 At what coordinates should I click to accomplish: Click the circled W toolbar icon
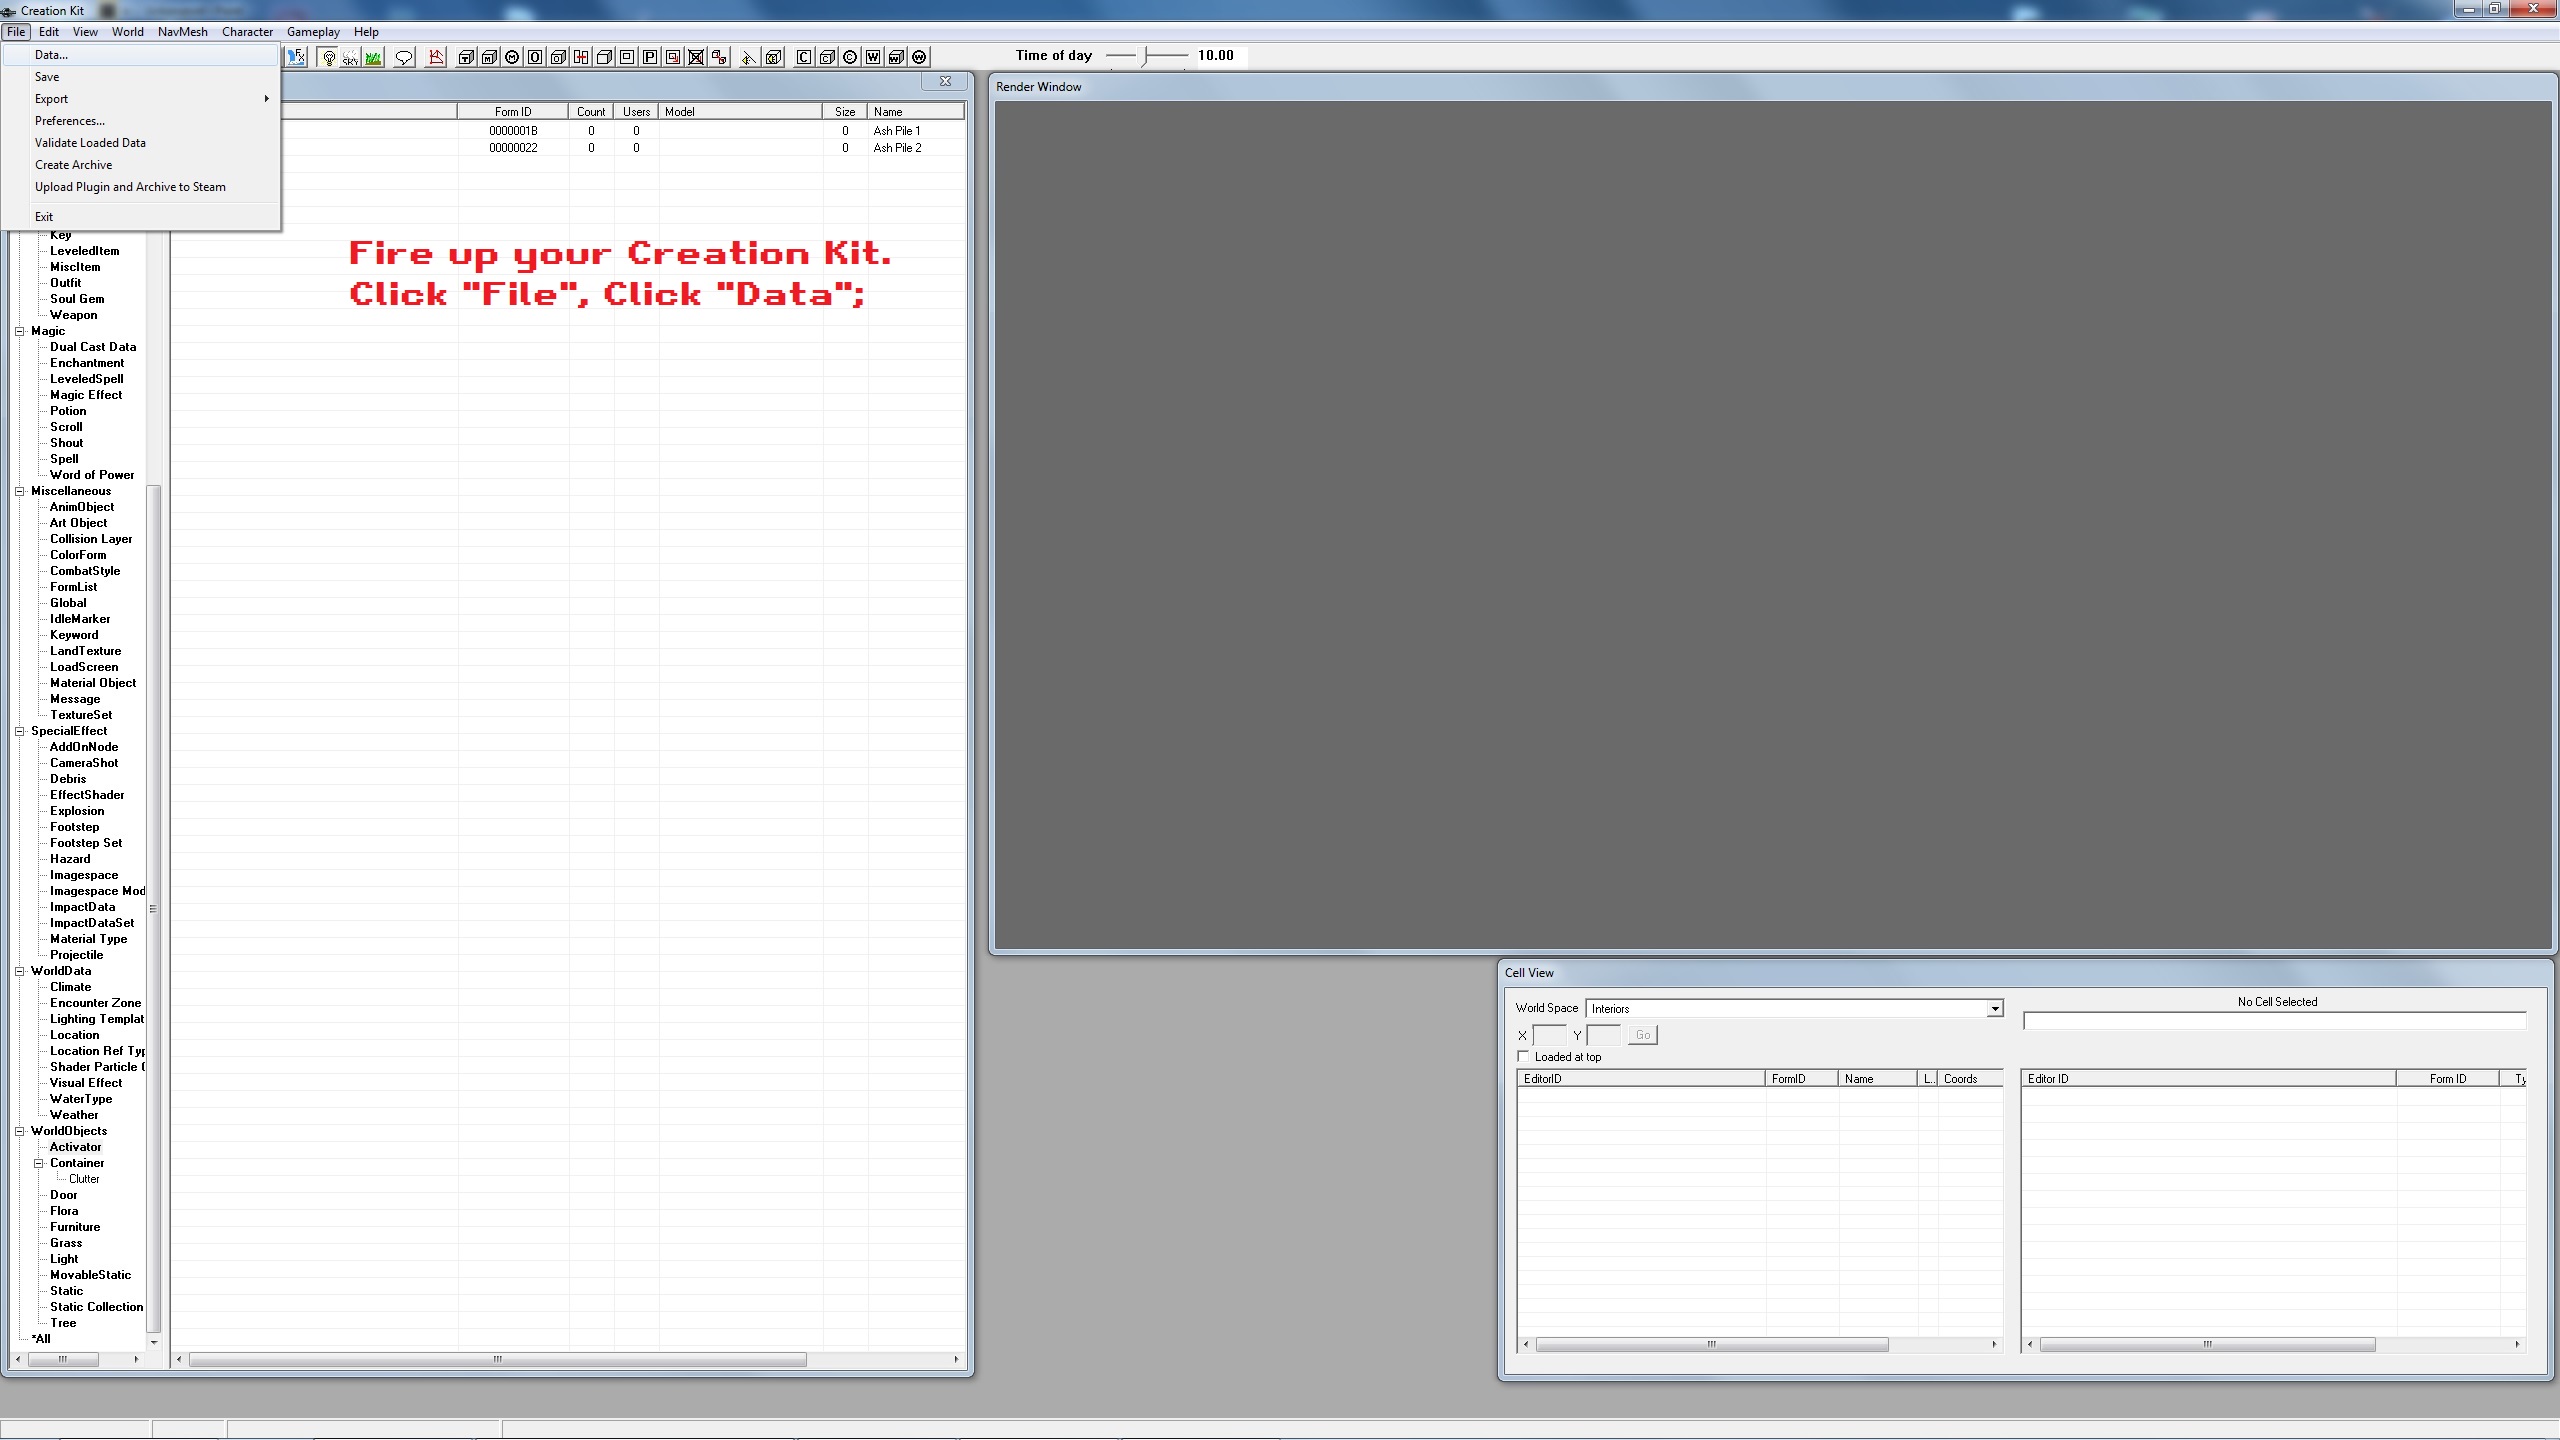(919, 57)
